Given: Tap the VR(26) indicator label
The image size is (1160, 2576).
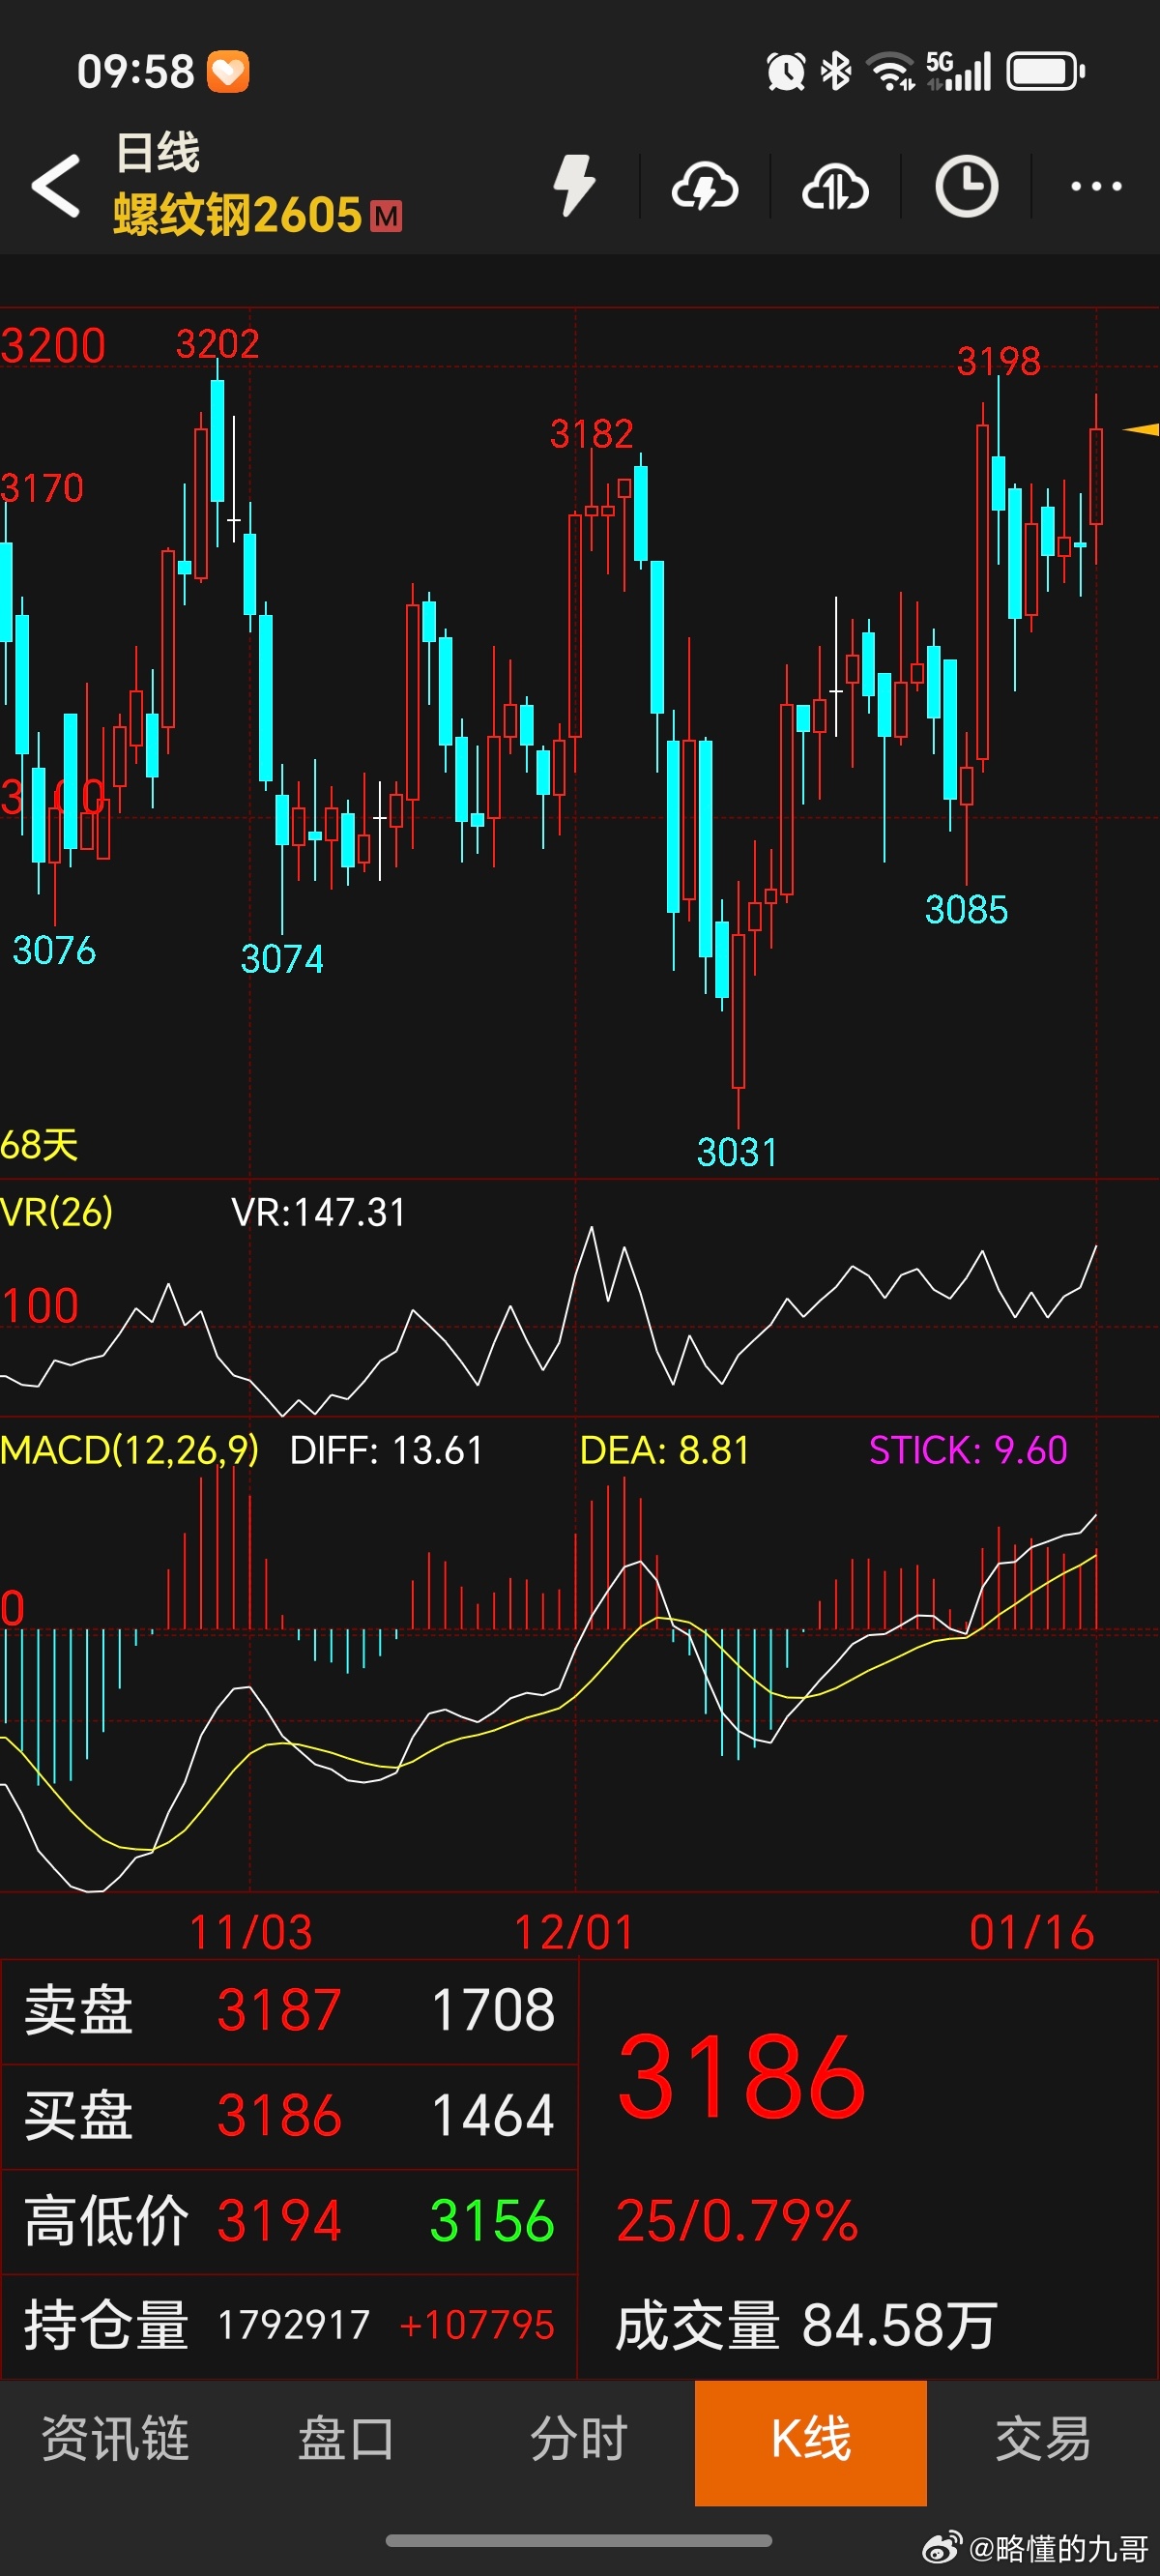Looking at the screenshot, I should coord(57,1212).
